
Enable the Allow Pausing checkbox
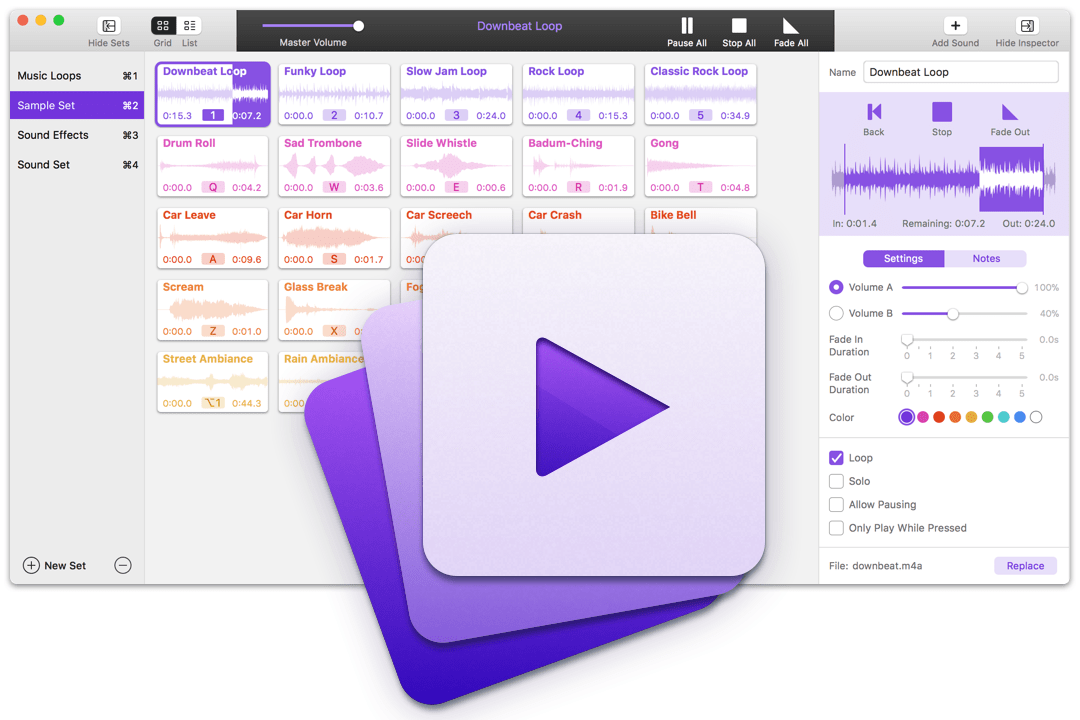[836, 505]
